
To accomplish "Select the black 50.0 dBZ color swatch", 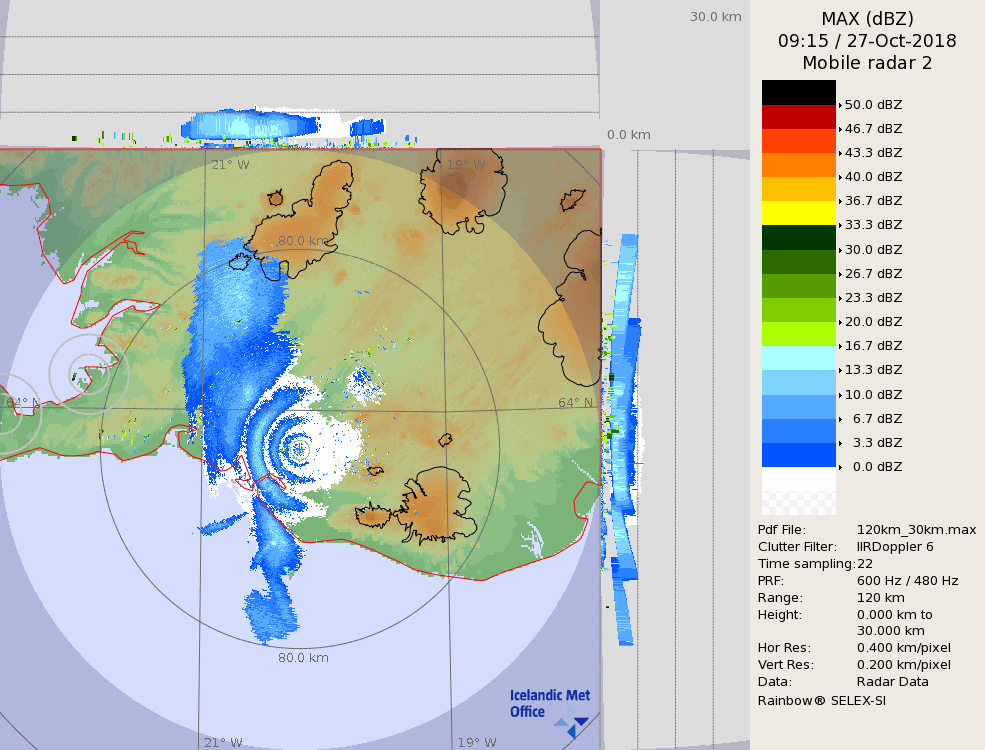I will tap(798, 92).
